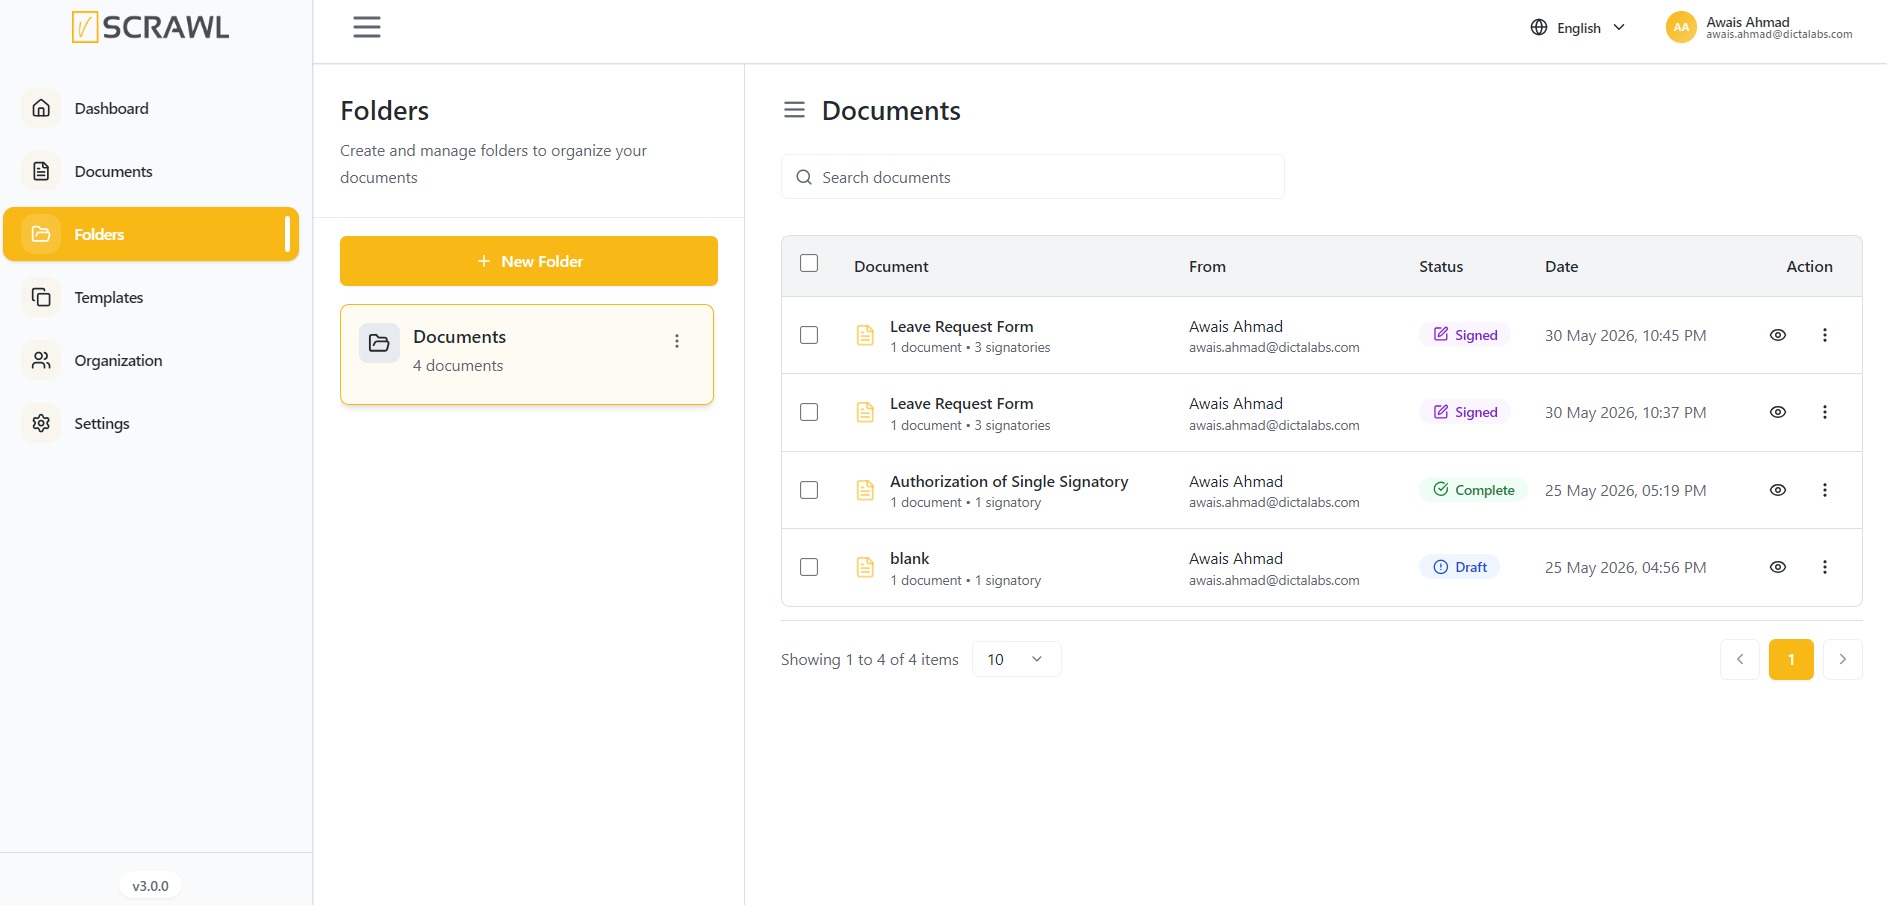The width and height of the screenshot is (1887, 905).
Task: Go to previous page arrow
Action: pos(1740,659)
